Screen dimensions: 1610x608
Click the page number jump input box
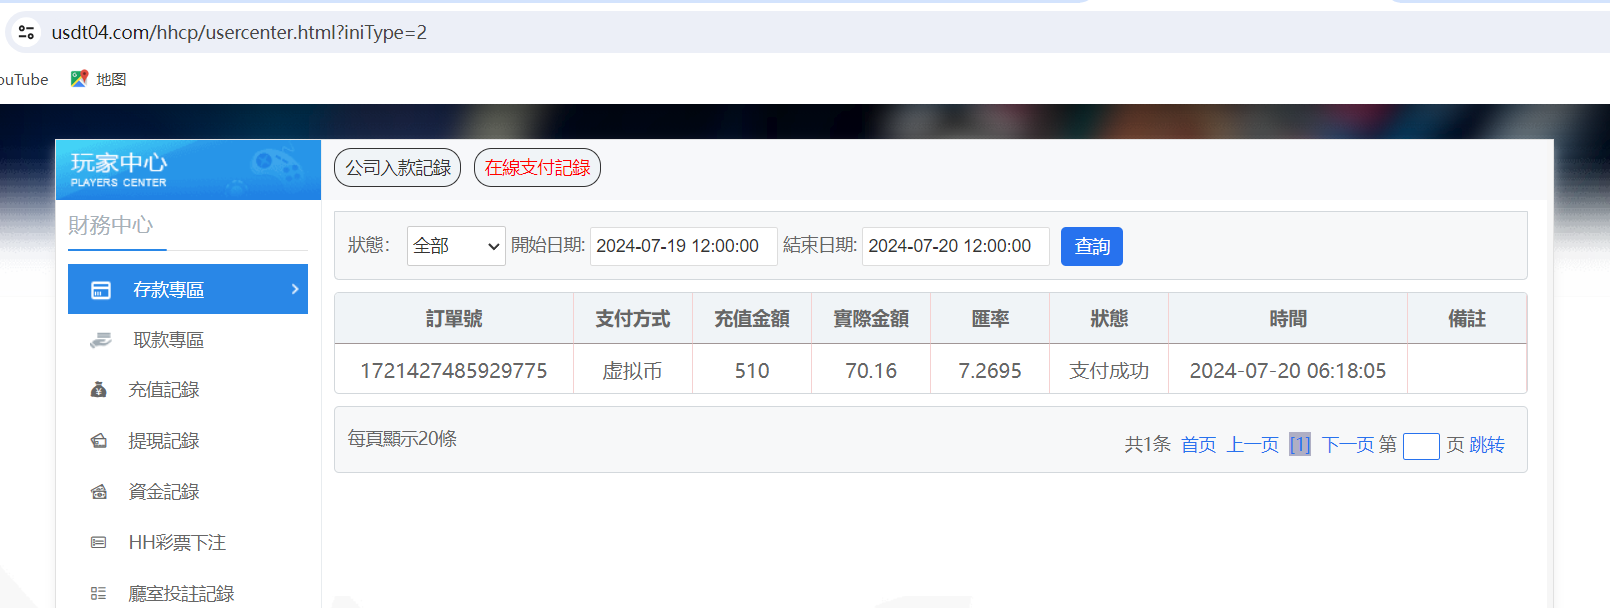point(1421,446)
